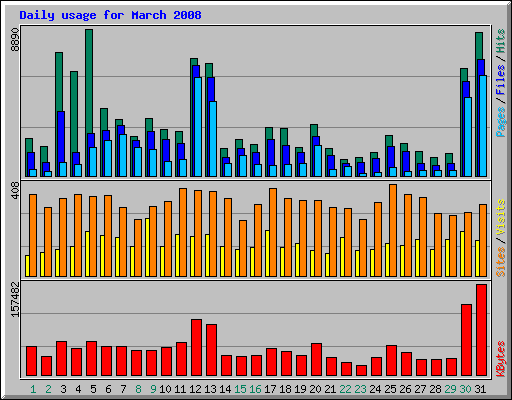Image resolution: width=512 pixels, height=400 pixels.
Task: Click day 1 on the date axis
Action: [x=33, y=389]
